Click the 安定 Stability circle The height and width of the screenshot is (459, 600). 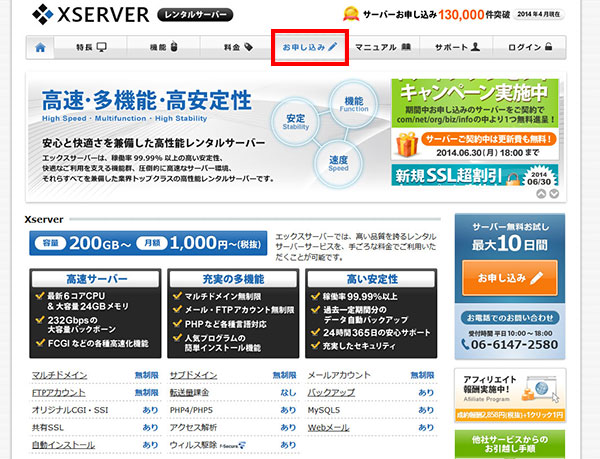pos(295,121)
